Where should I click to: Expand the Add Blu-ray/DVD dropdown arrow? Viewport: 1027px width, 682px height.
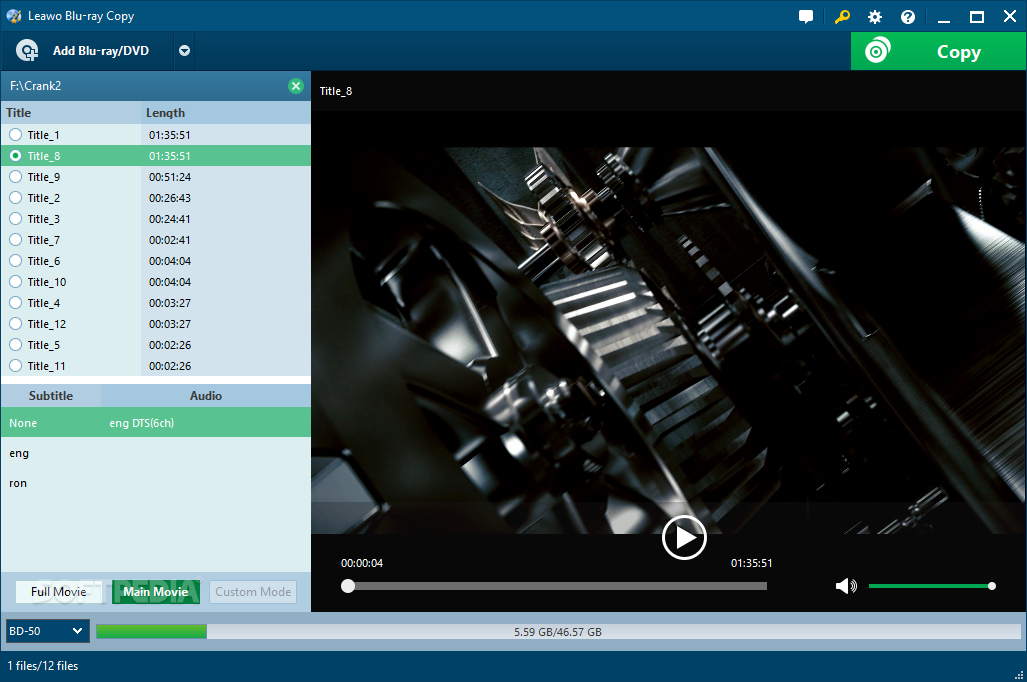[185, 50]
